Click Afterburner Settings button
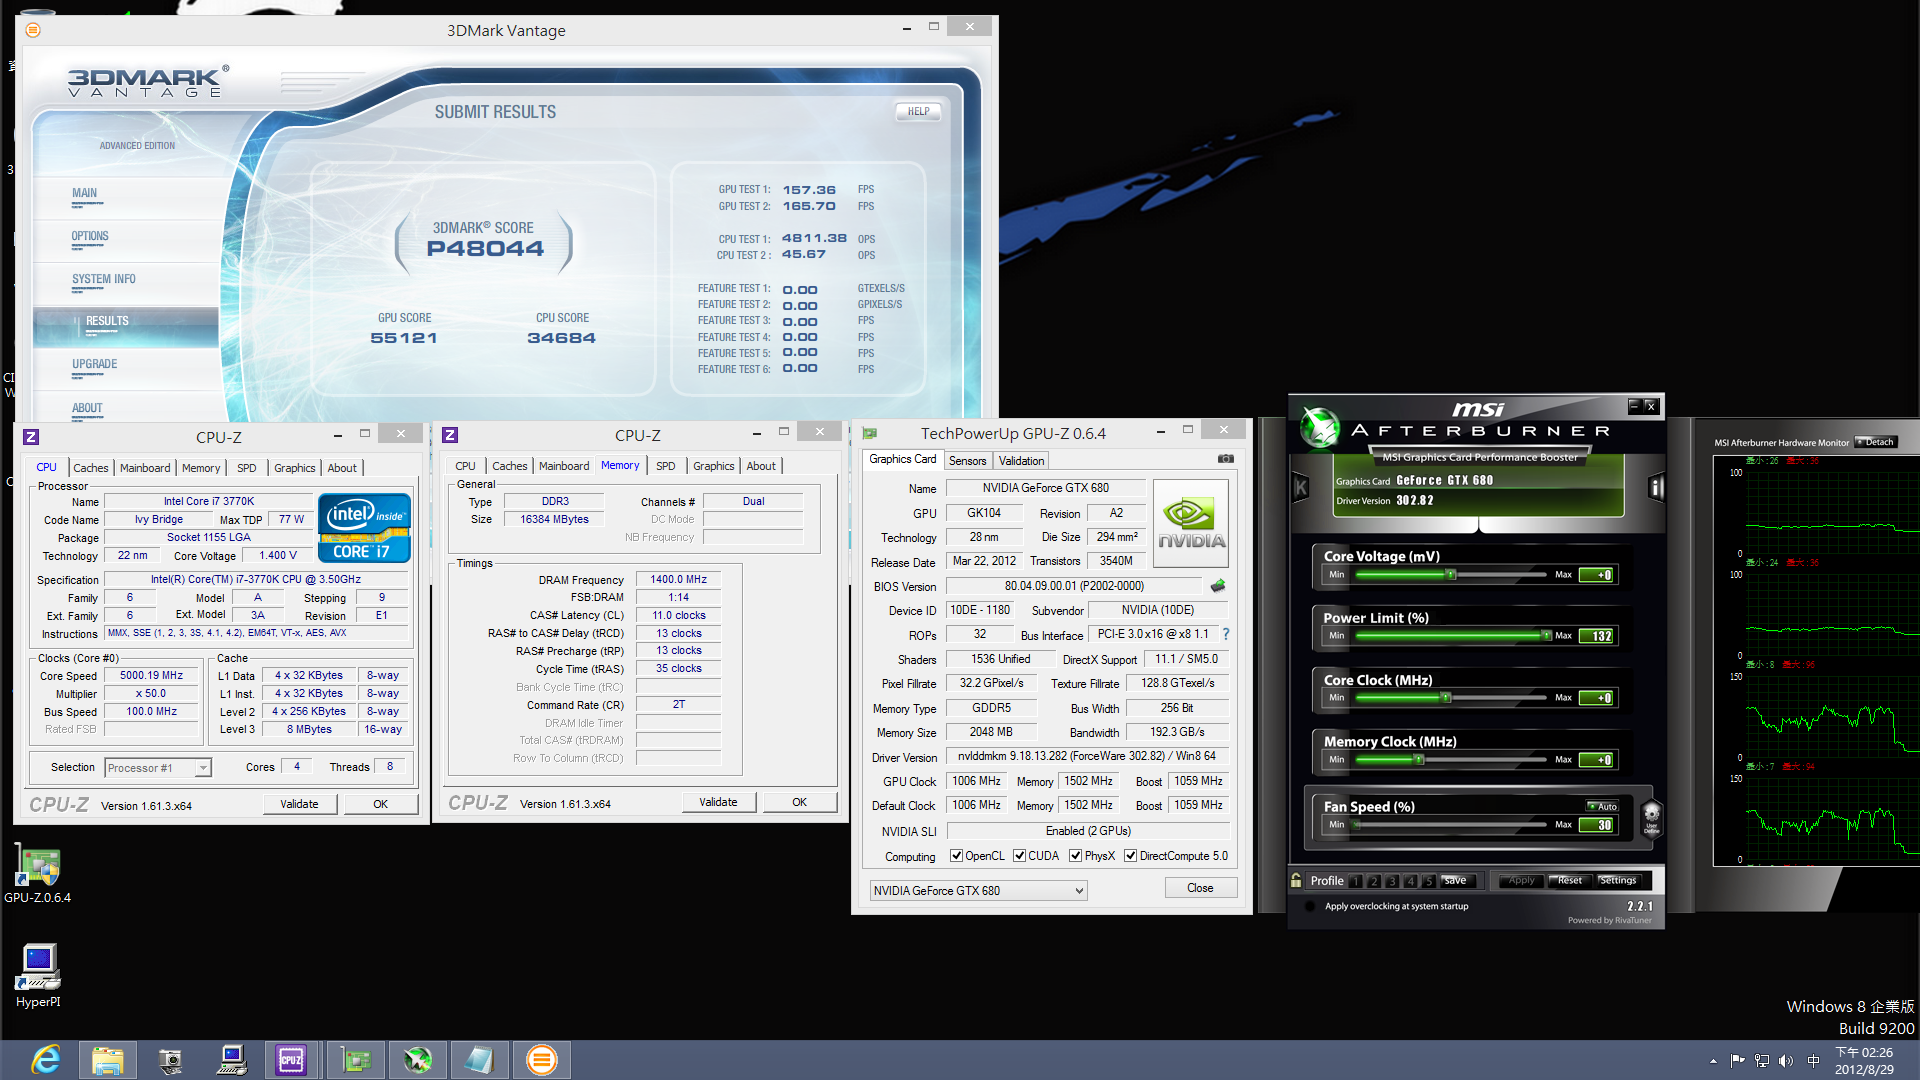Screen dimensions: 1920x1080 pos(1617,880)
